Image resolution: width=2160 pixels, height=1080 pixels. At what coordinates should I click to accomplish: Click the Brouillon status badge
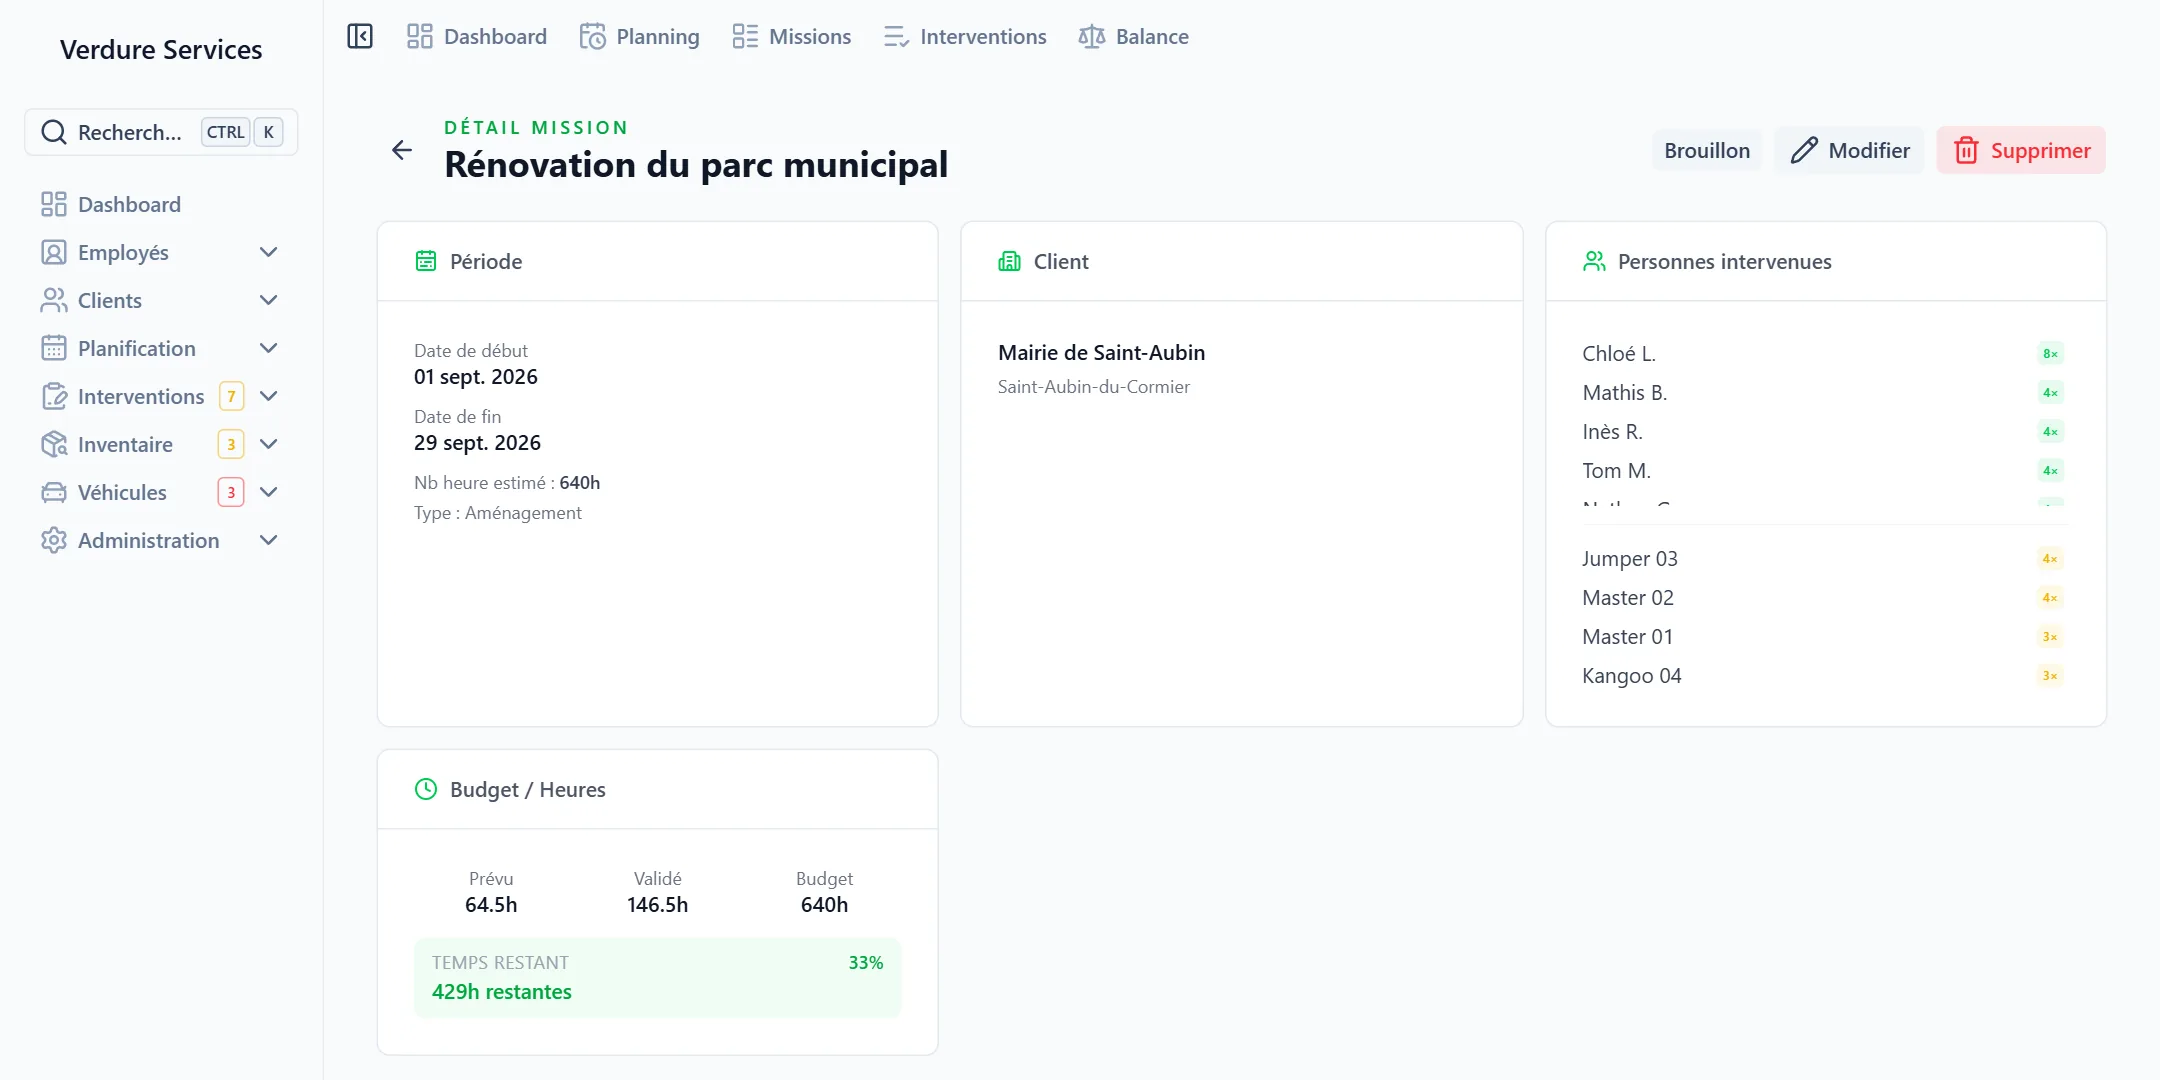point(1707,151)
